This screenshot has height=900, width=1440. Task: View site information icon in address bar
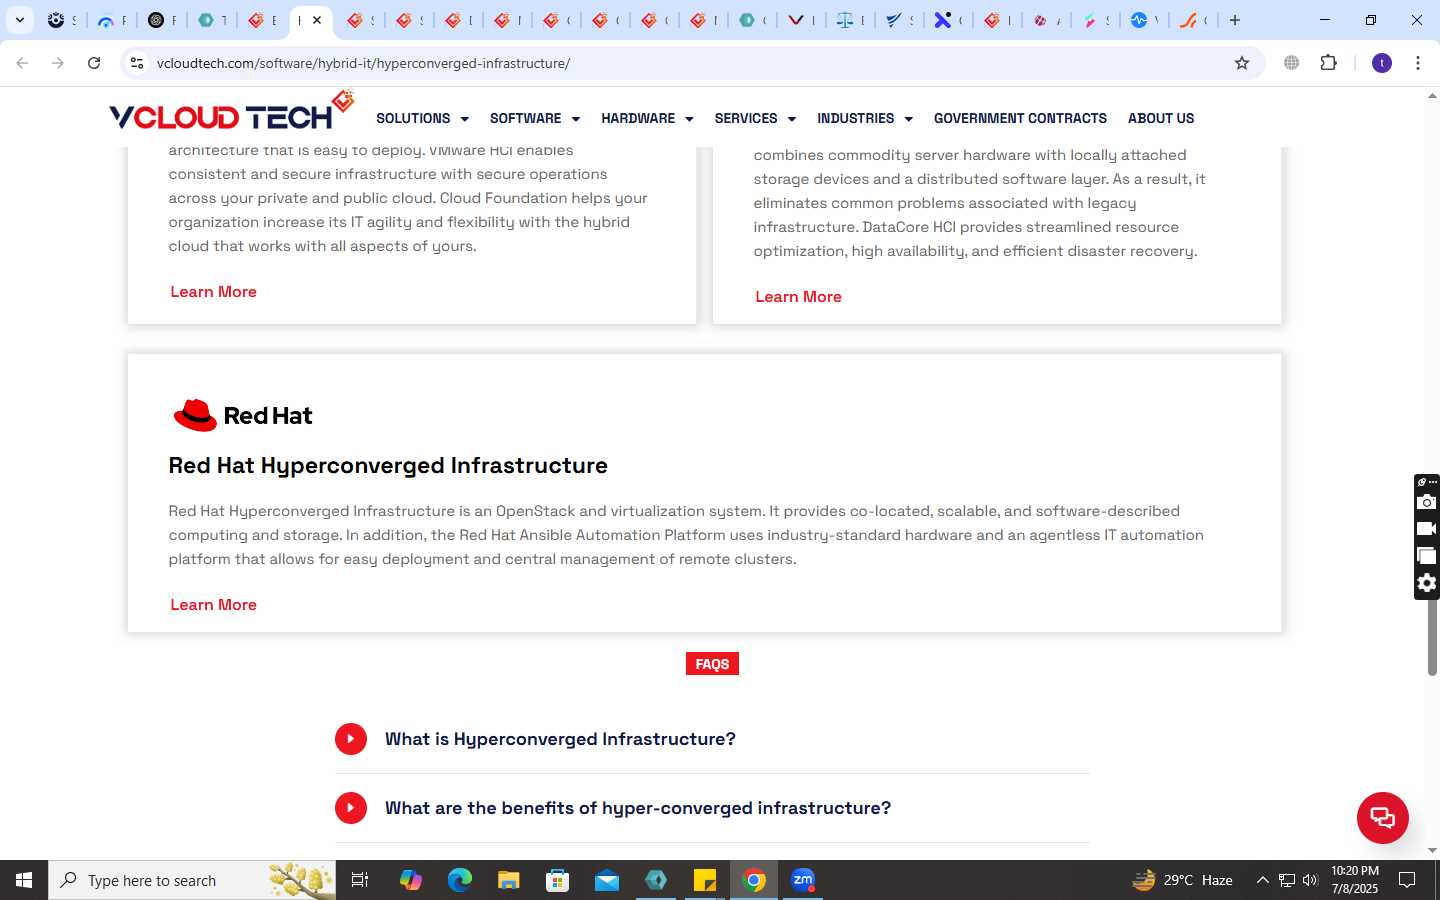(137, 63)
